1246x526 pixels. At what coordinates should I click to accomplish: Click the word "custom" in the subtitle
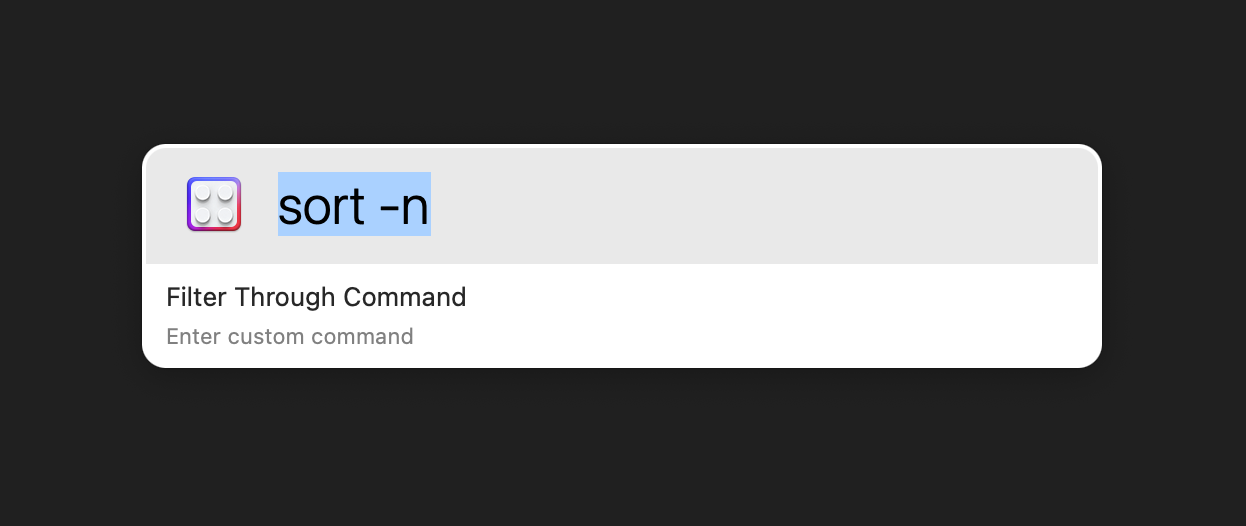(265, 336)
